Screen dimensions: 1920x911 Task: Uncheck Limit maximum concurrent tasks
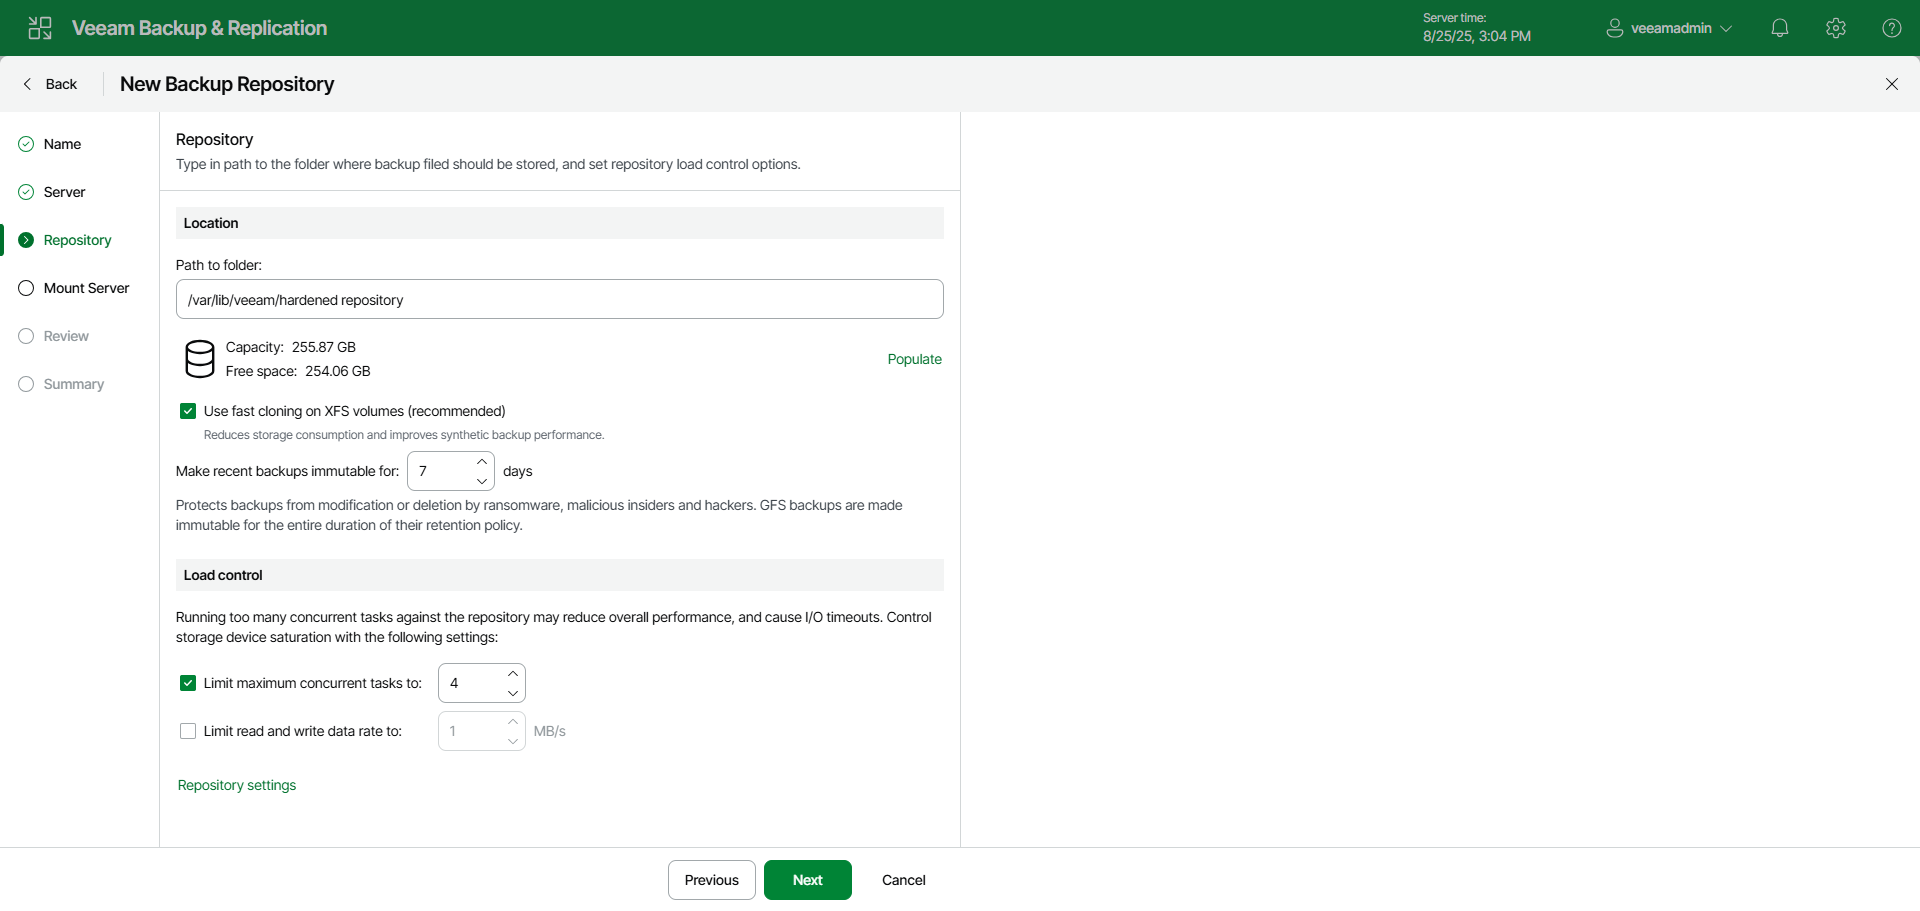(x=188, y=683)
